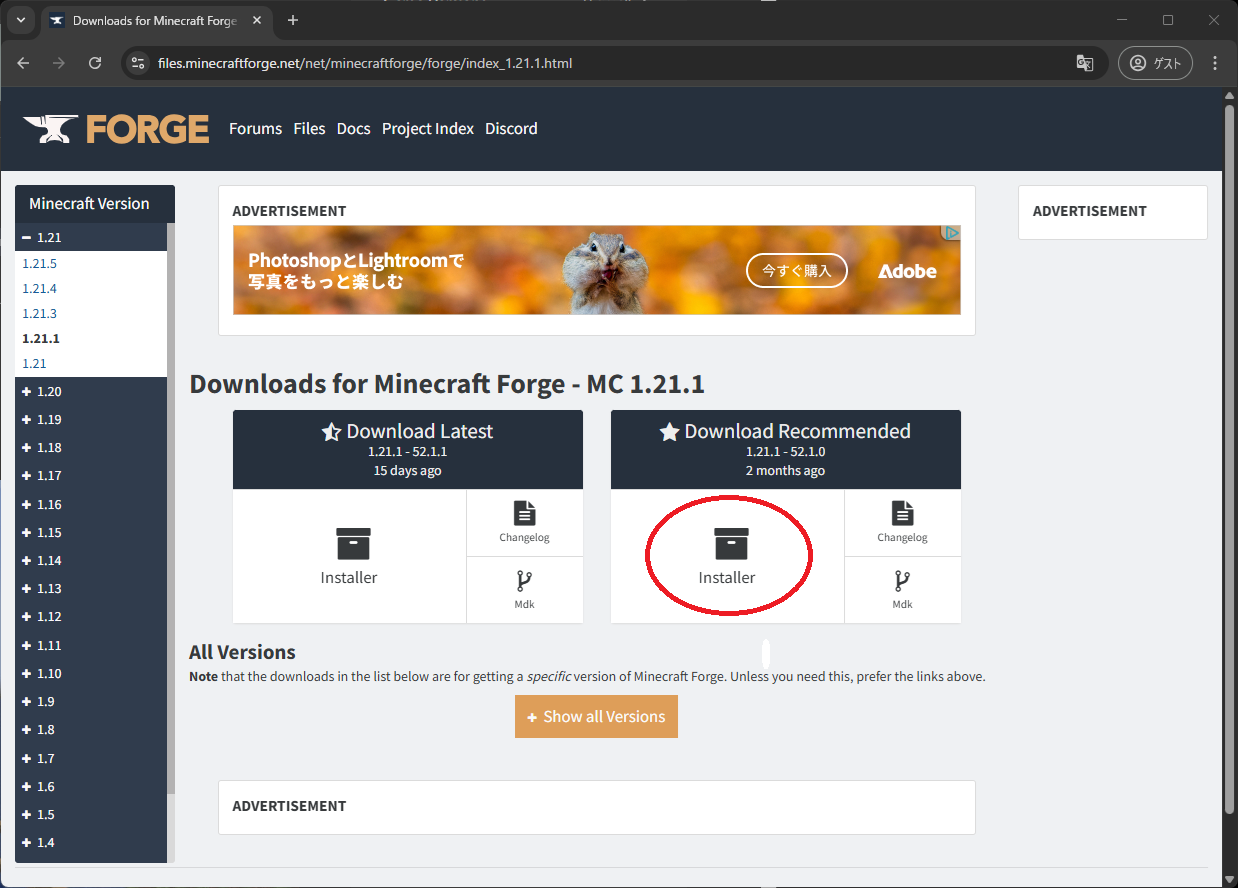Click the Adobe ad purchase button
This screenshot has width=1238, height=888.
click(x=797, y=271)
